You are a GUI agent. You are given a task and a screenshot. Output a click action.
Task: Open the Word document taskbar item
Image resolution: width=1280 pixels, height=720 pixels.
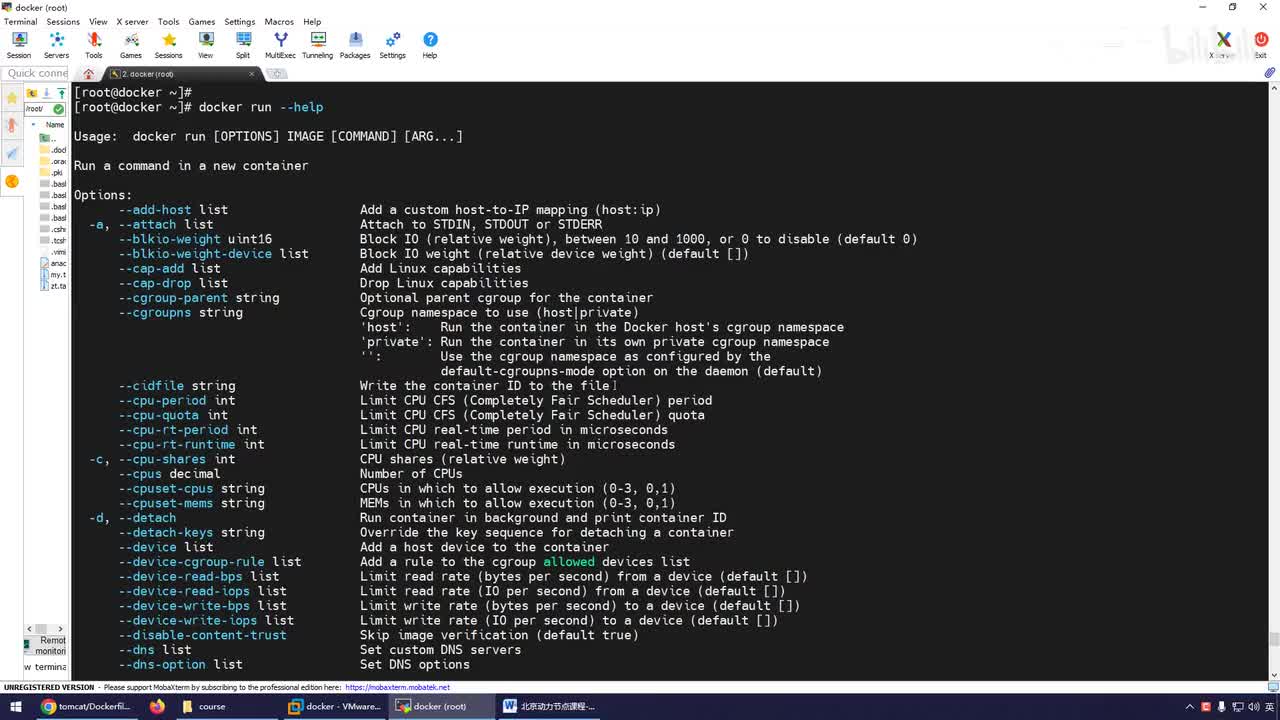(x=548, y=706)
